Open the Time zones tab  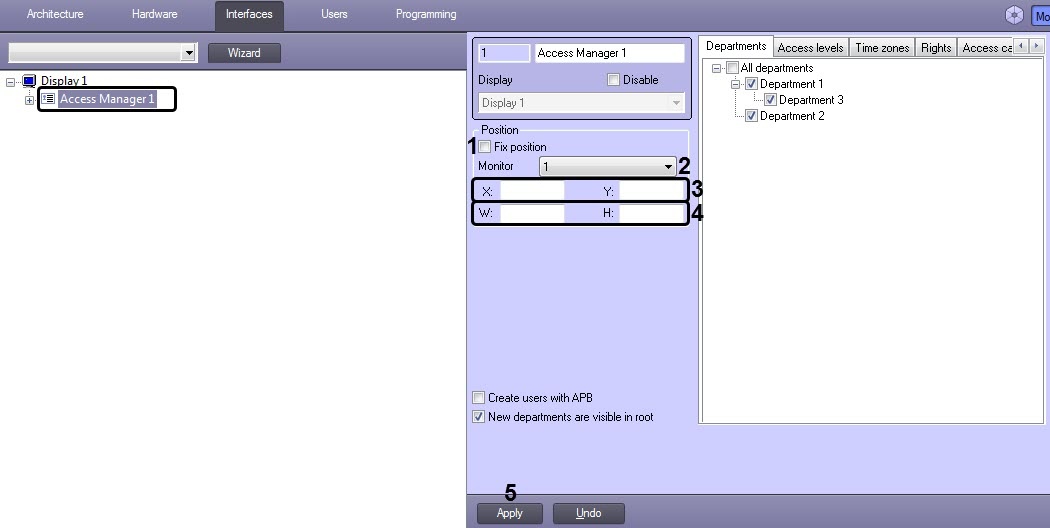click(882, 48)
